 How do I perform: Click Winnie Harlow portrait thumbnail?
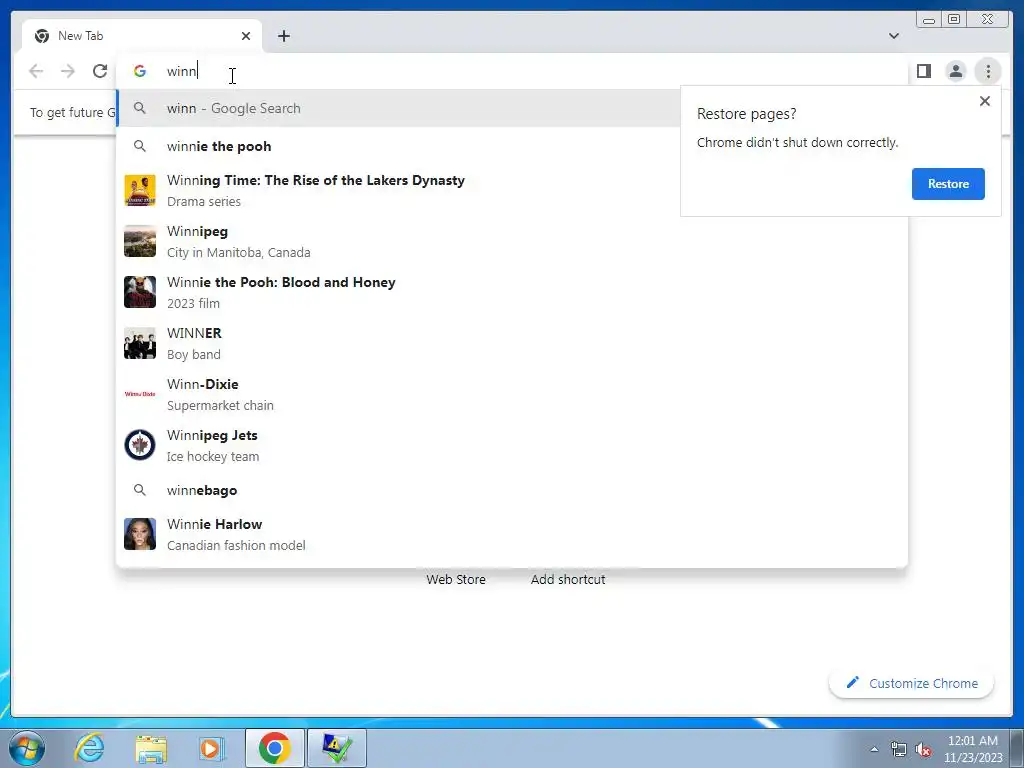(140, 534)
